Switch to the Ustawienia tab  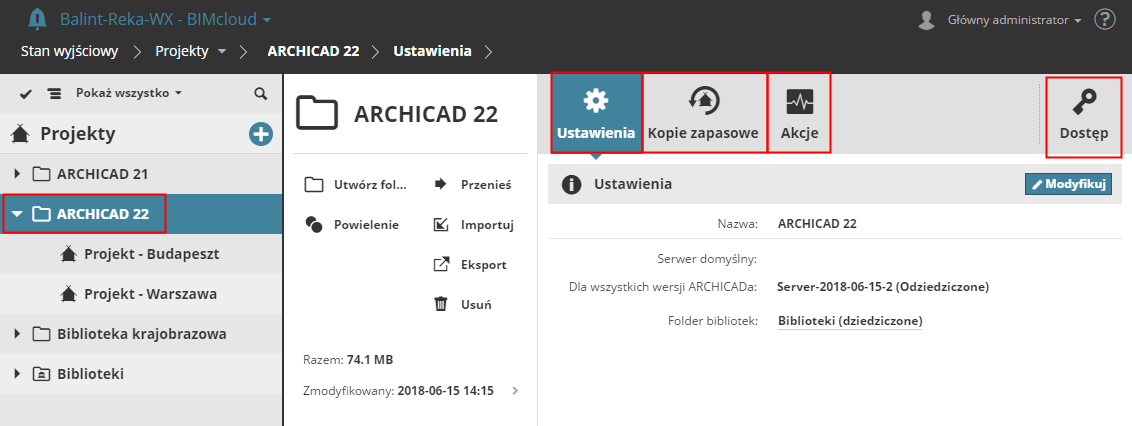[x=596, y=113]
